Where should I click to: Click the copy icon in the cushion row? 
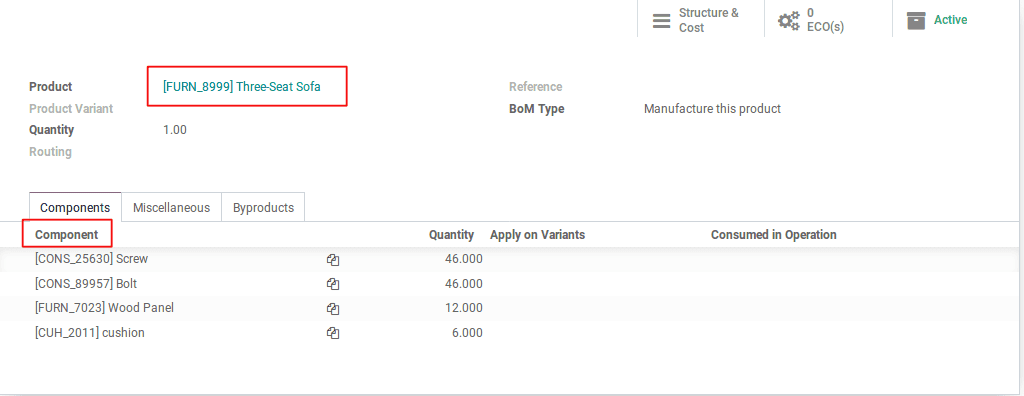coord(333,333)
